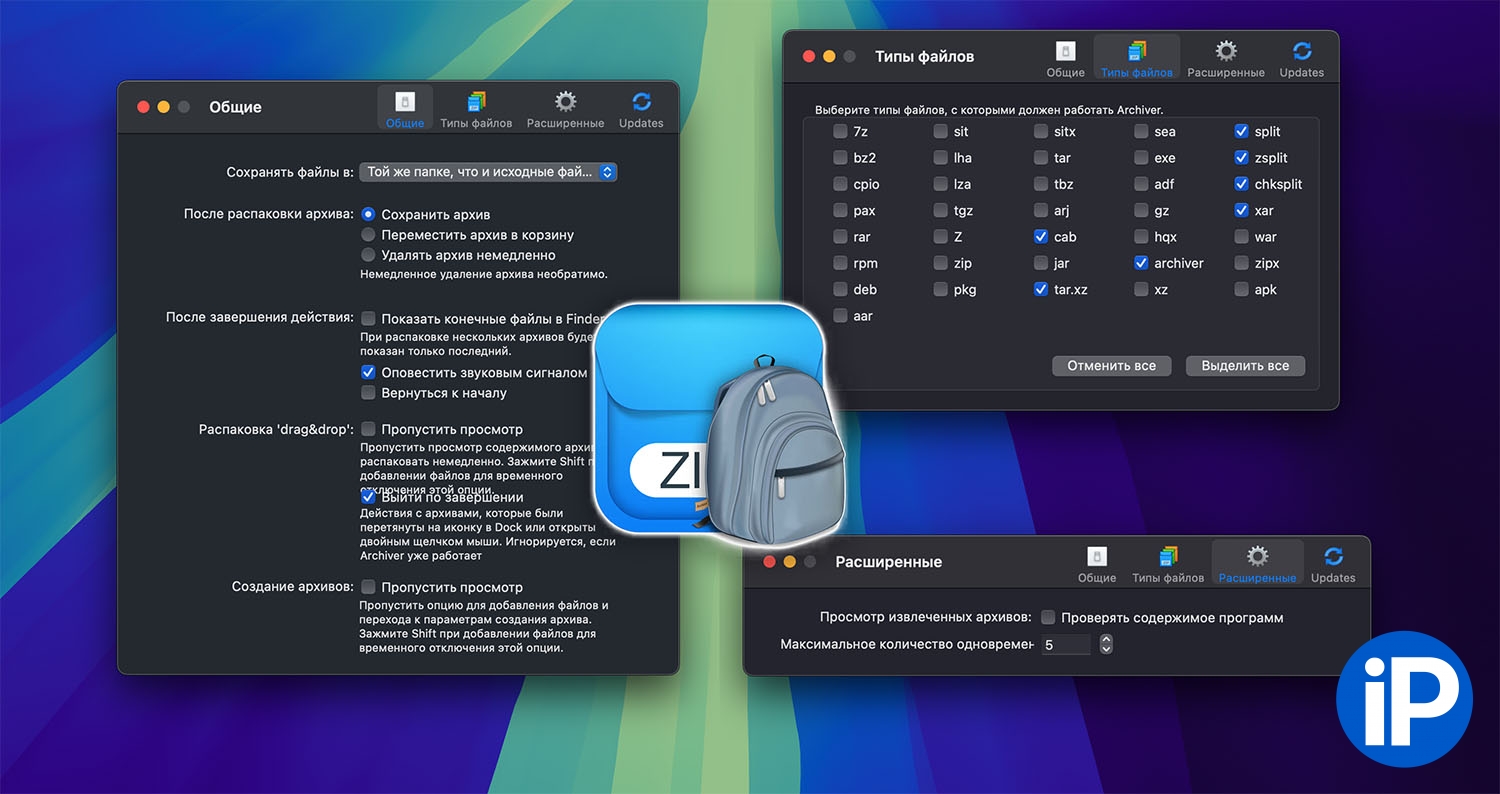Uncheck the cab file type
Image resolution: width=1500 pixels, height=794 pixels.
pyautogui.click(x=1041, y=237)
